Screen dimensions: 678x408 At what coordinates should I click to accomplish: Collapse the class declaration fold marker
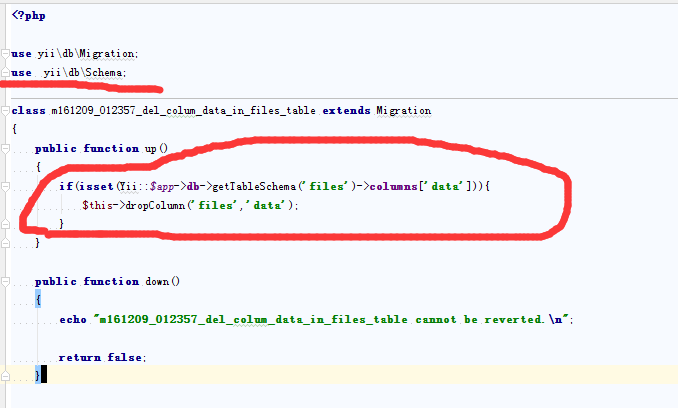click(x=5, y=111)
